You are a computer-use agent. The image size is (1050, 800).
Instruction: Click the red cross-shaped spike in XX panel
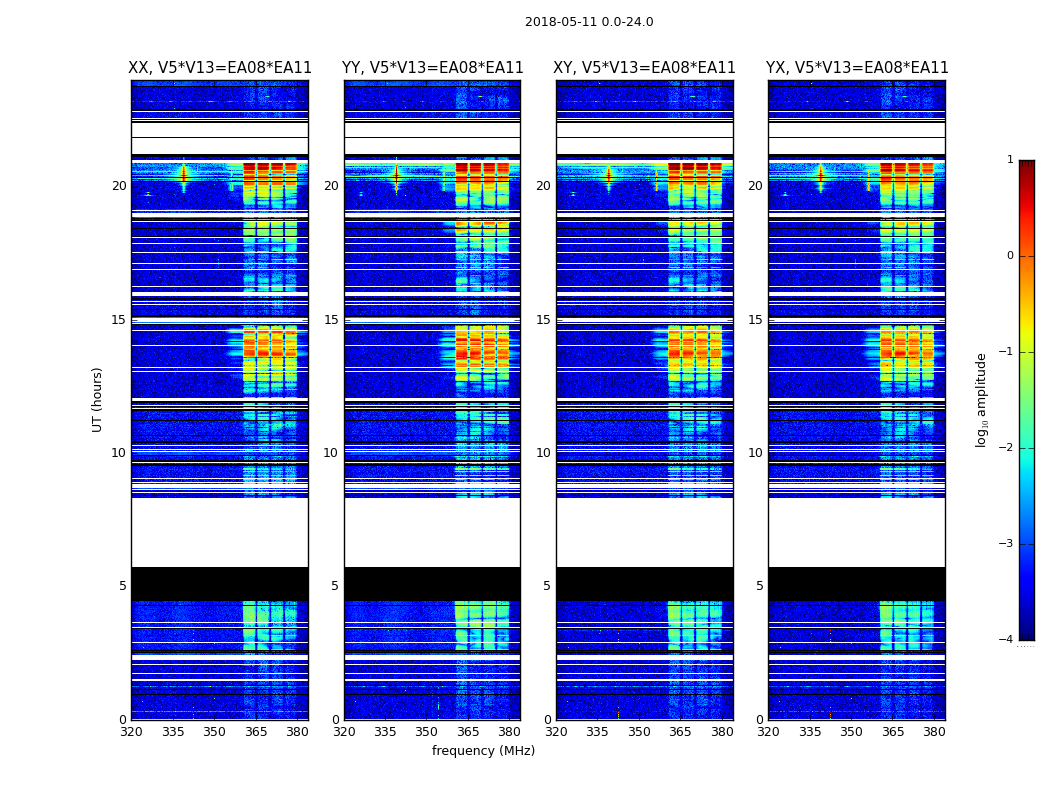(x=184, y=174)
